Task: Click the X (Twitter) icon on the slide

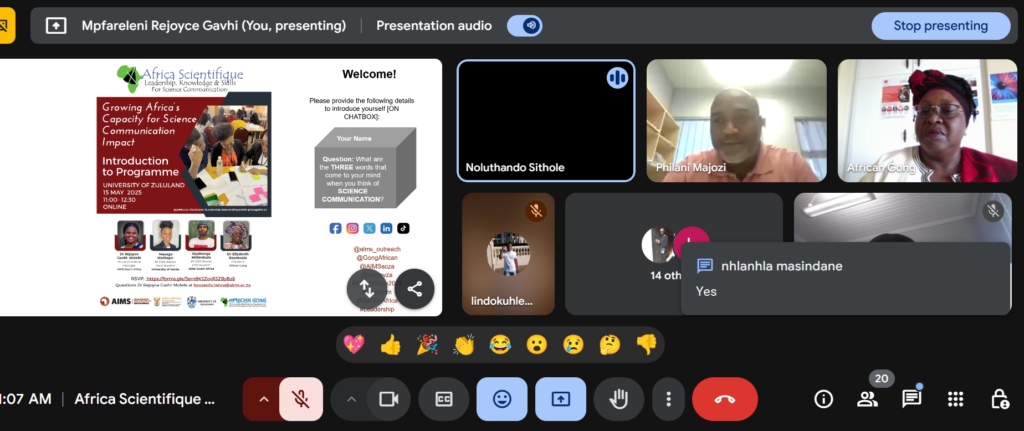Action: coord(370,229)
